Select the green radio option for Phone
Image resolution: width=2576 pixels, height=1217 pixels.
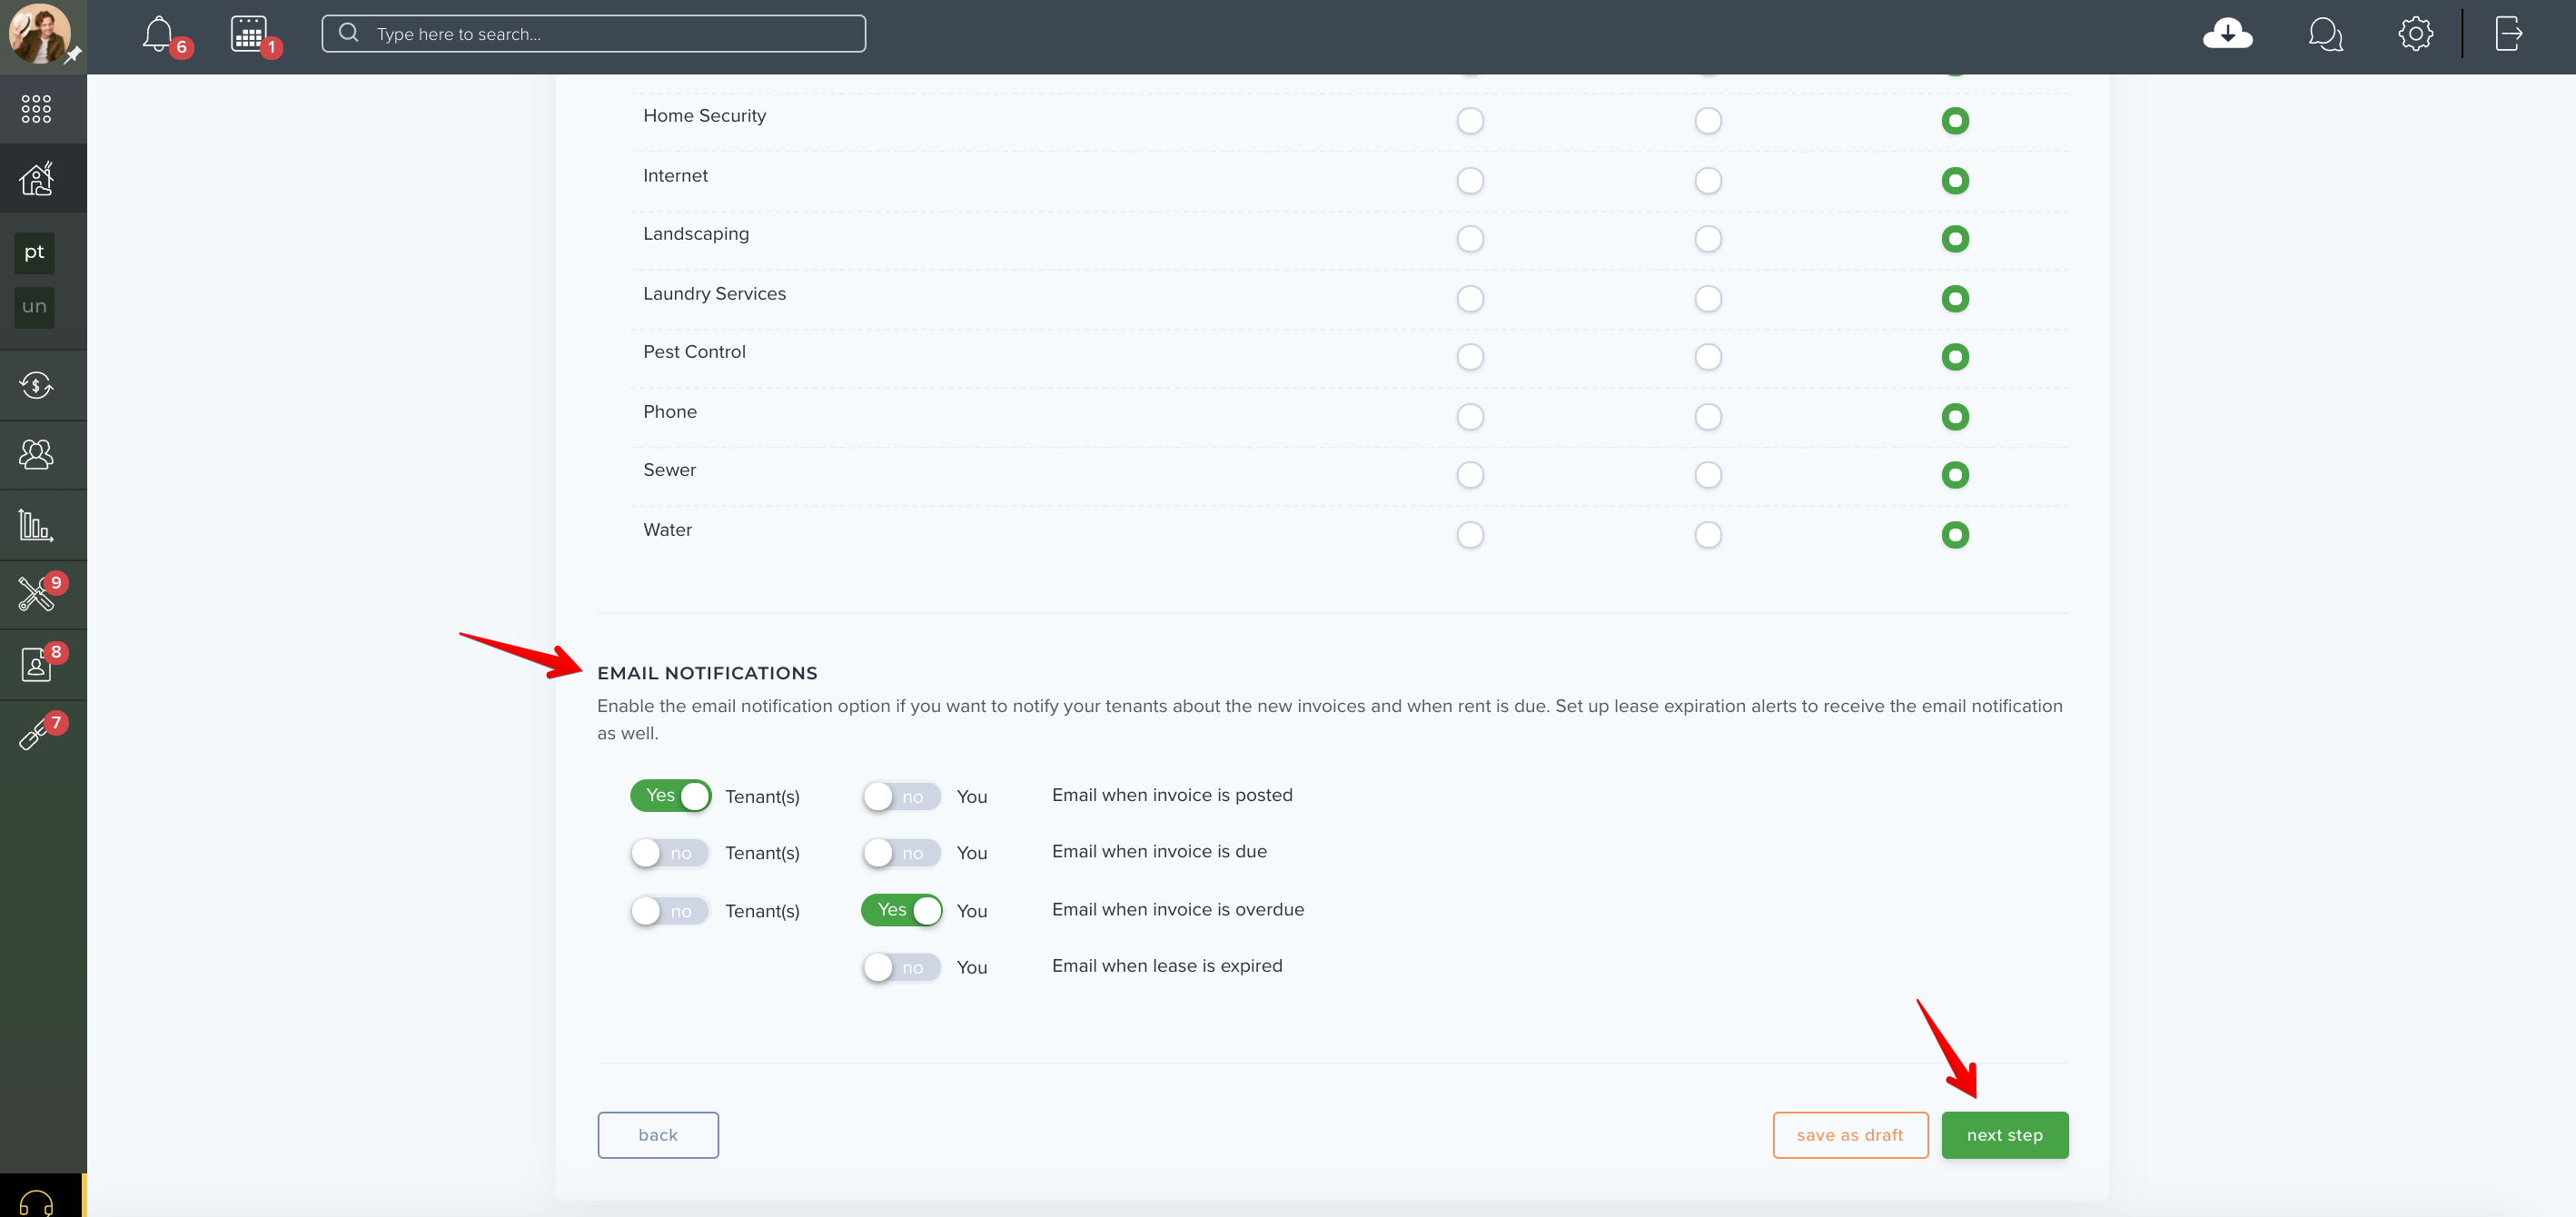tap(1955, 417)
